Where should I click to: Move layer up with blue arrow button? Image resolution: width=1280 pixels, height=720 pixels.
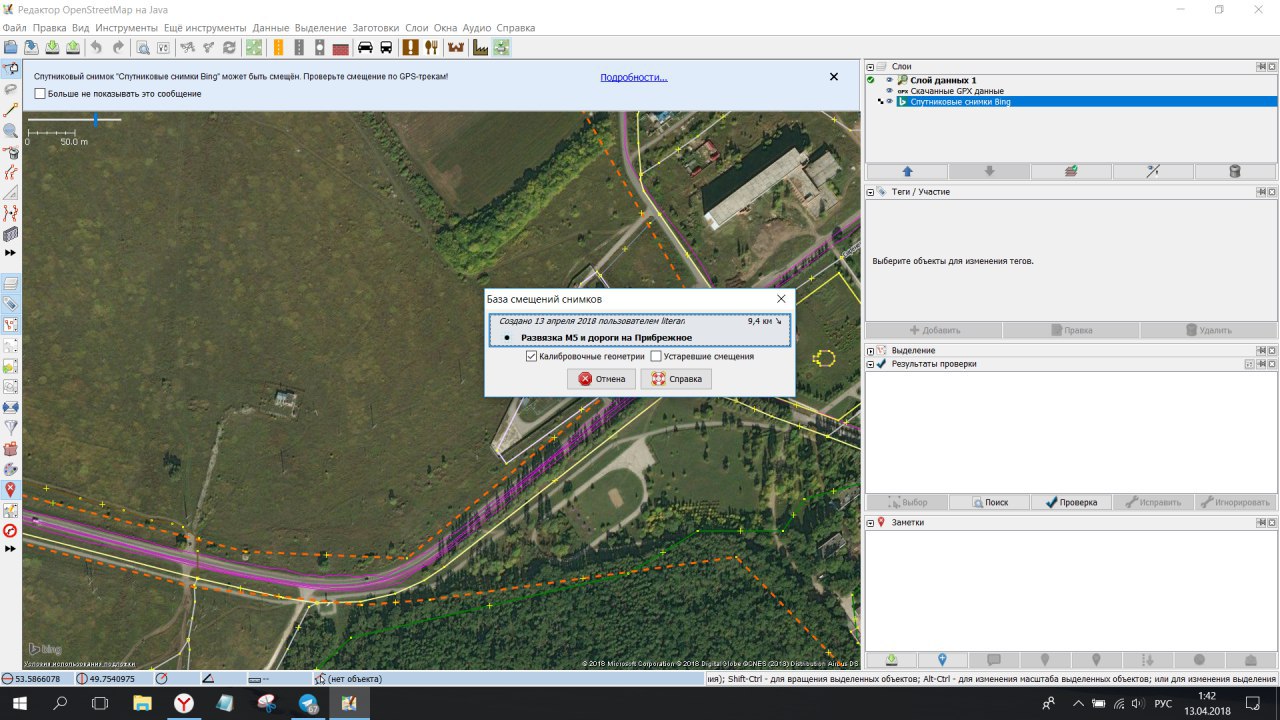907,171
